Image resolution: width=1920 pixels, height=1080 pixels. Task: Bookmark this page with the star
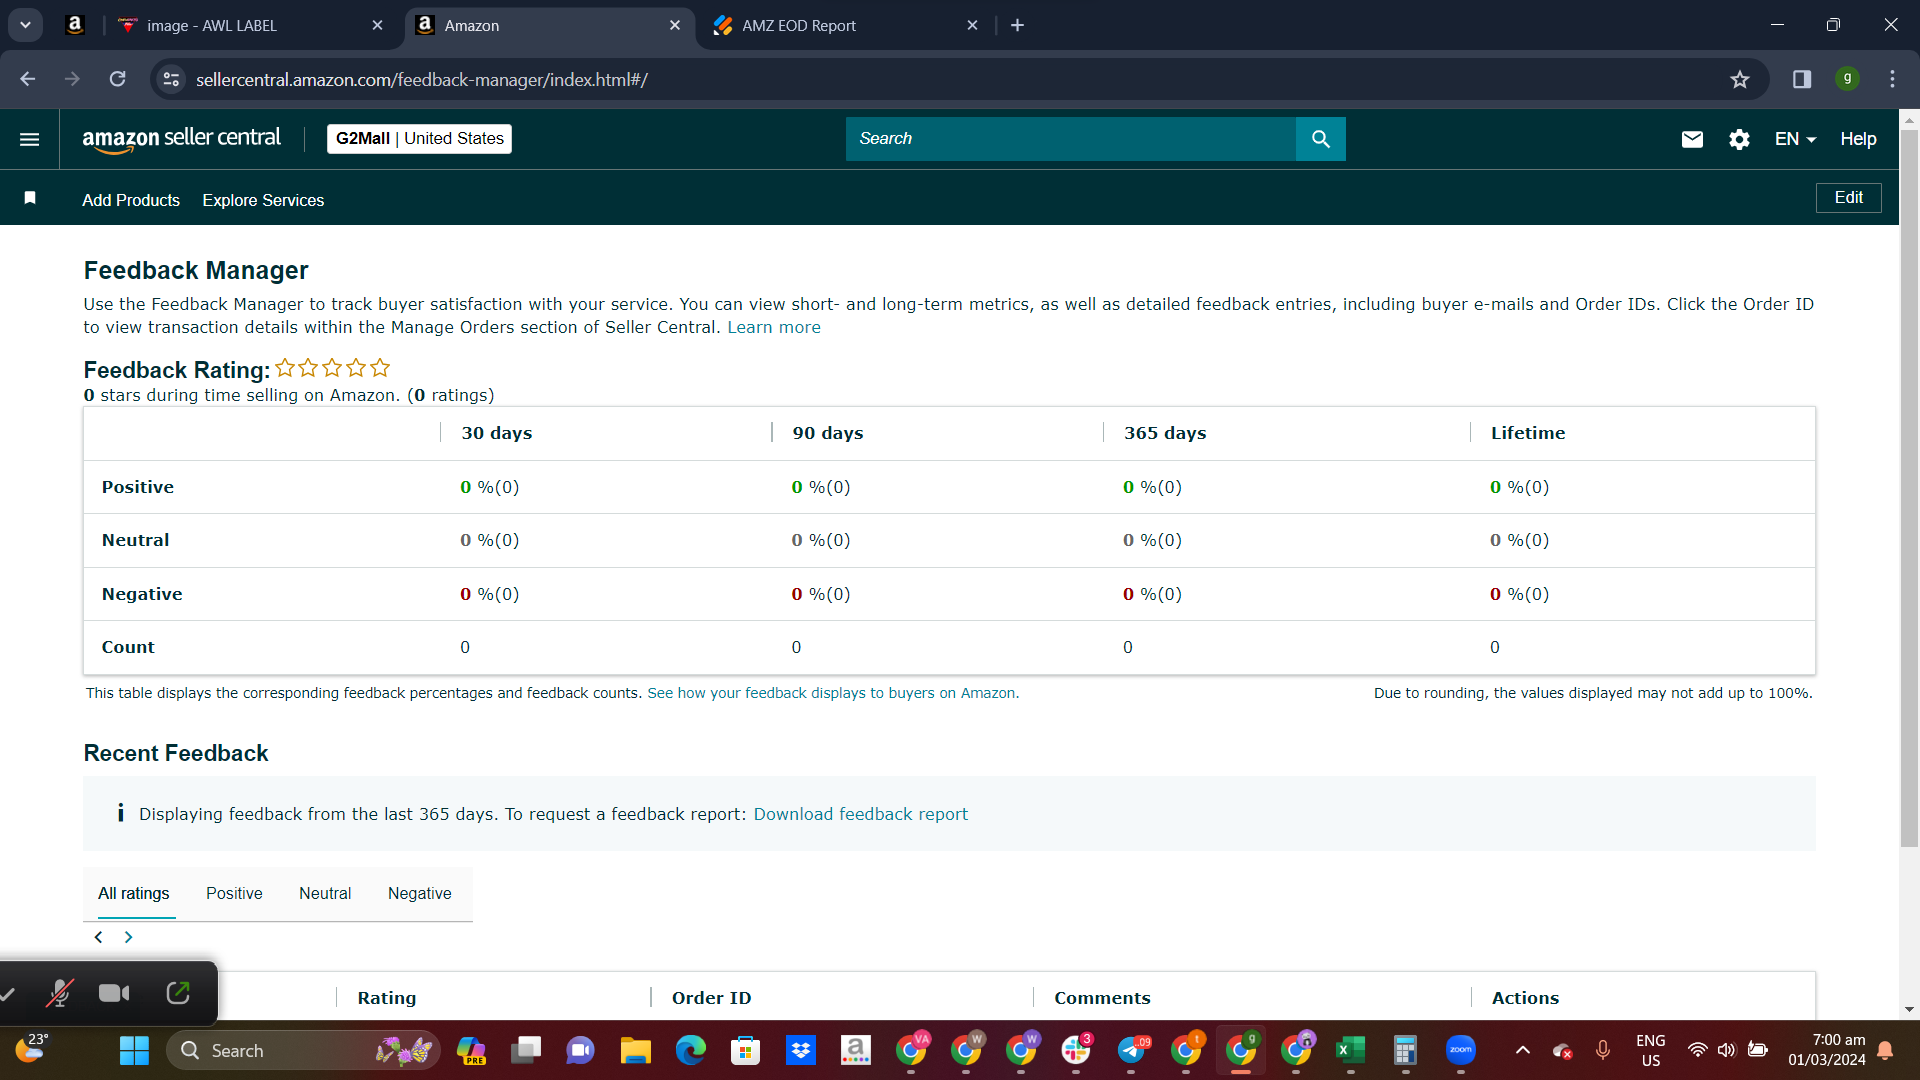click(1740, 79)
